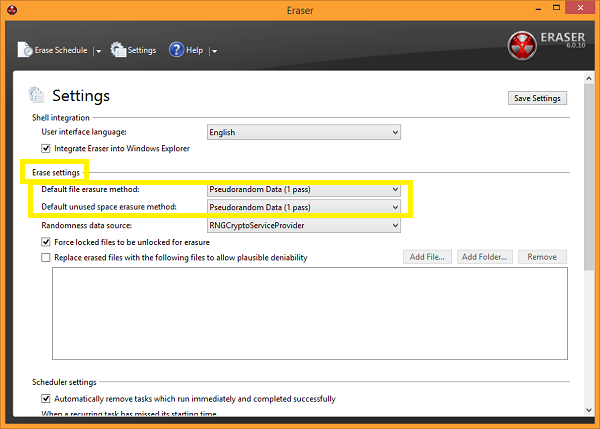
Task: Click the Eraser radioactive logo
Action: coord(522,46)
